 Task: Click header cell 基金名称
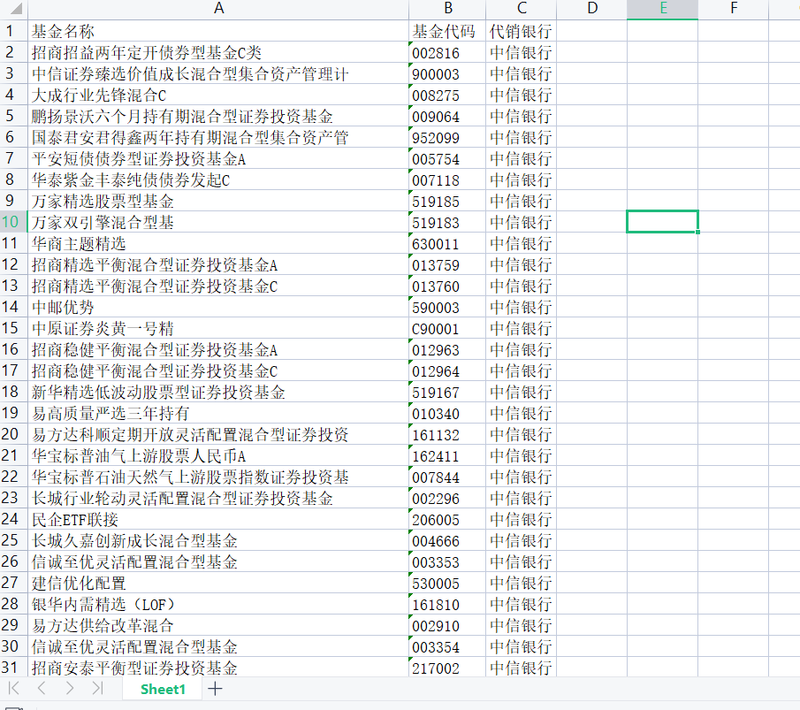pos(218,31)
